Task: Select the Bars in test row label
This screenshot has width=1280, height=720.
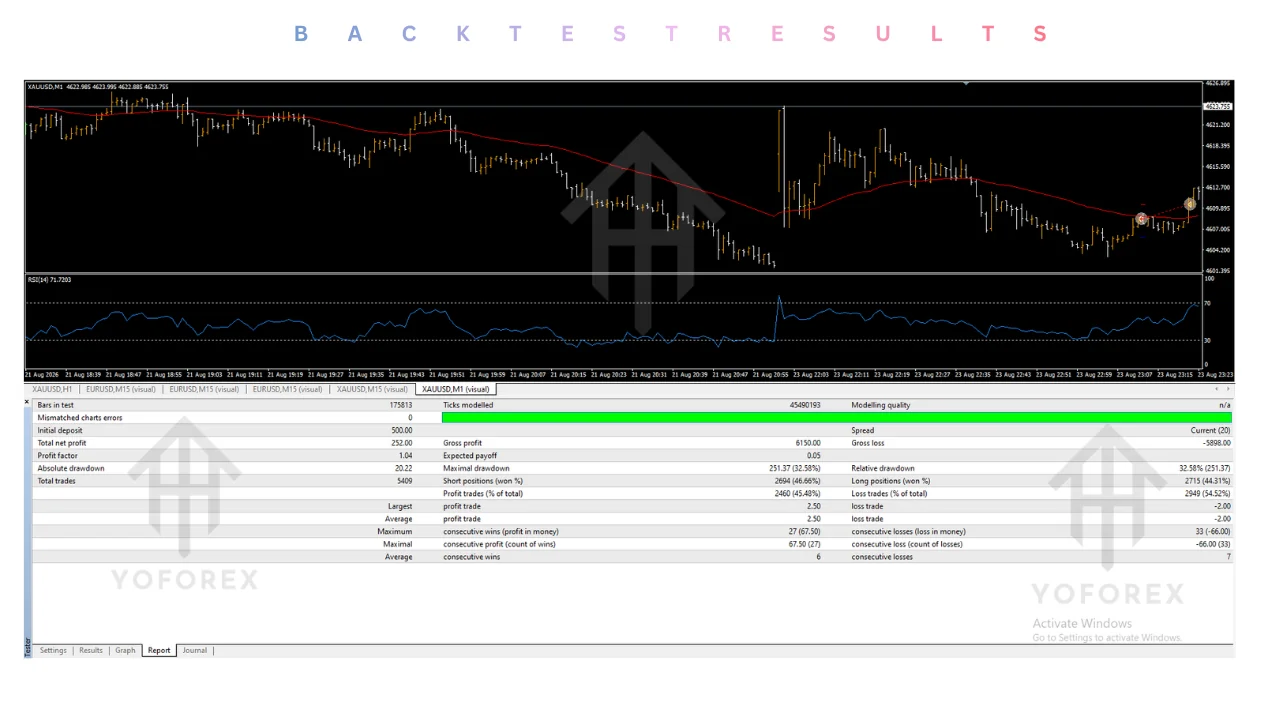Action: [x=55, y=405]
